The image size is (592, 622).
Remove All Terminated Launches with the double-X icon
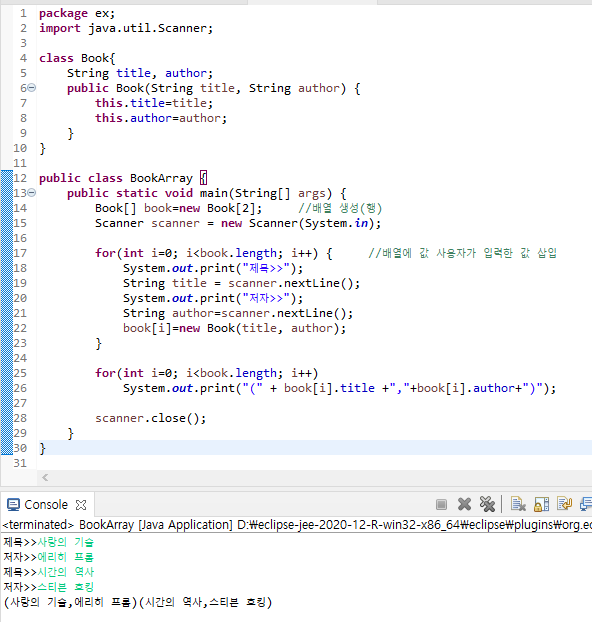[487, 504]
